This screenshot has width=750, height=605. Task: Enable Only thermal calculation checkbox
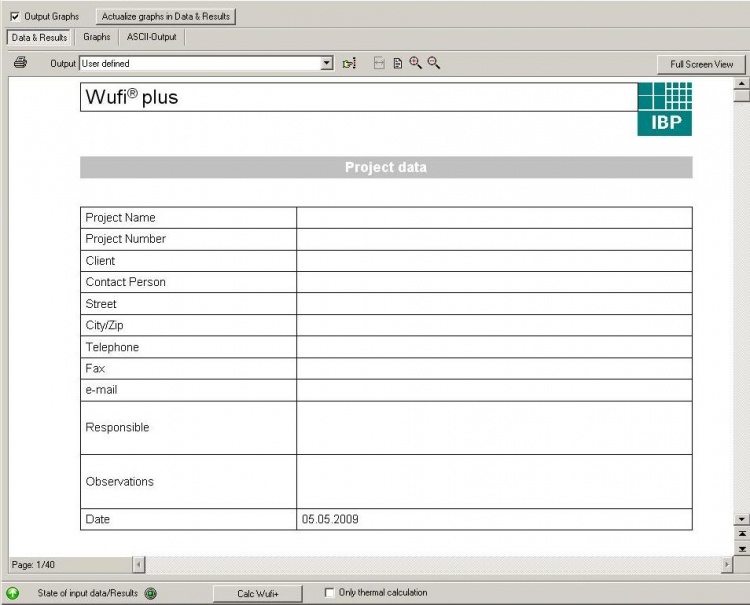[329, 593]
